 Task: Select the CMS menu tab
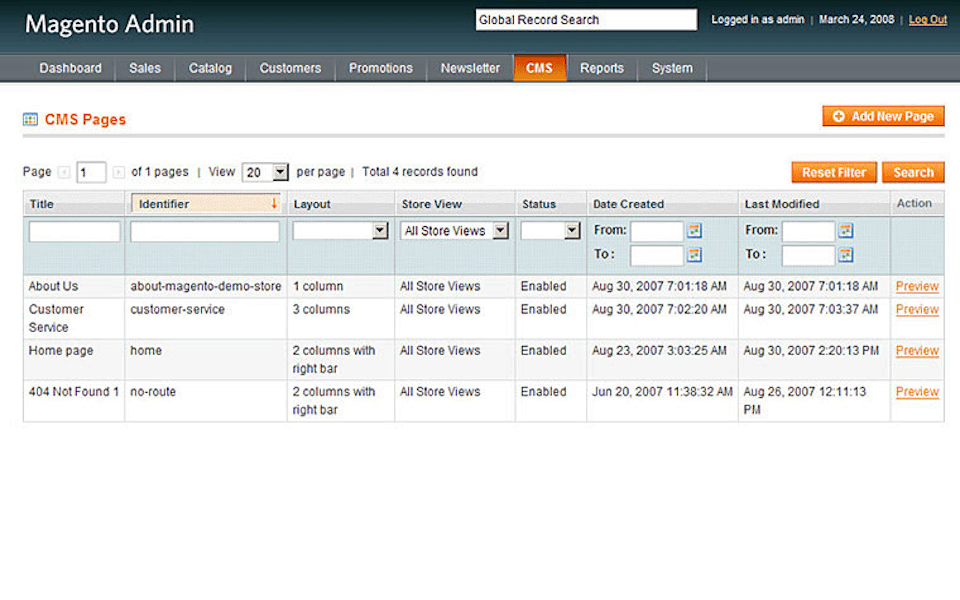539,68
